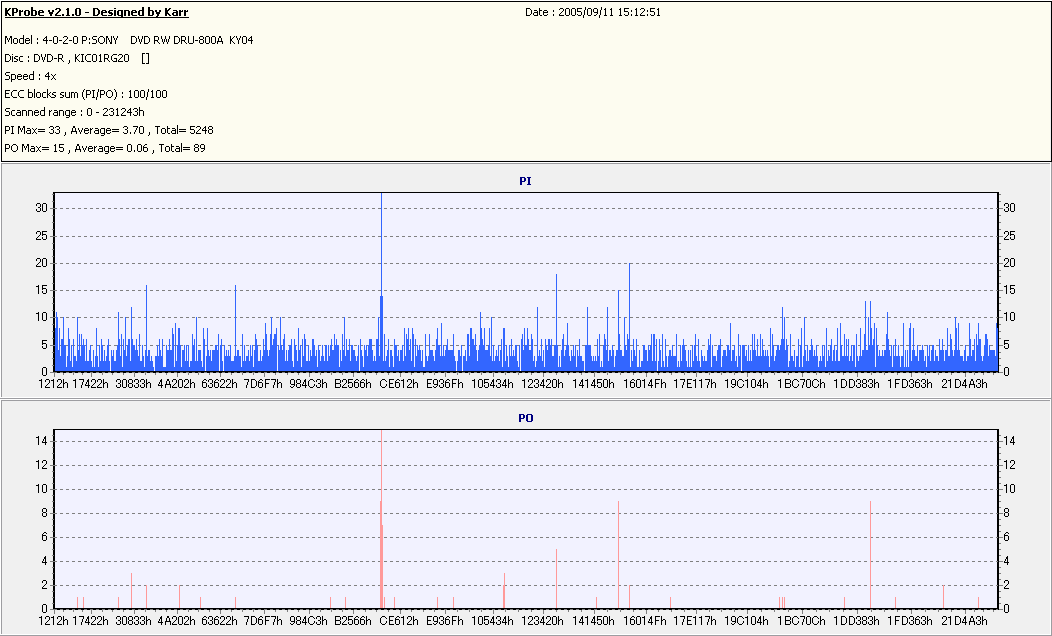Screen dimensions: 1052x636
Task: Click '984C3h' on the PO chart x-axis
Action: [309, 621]
